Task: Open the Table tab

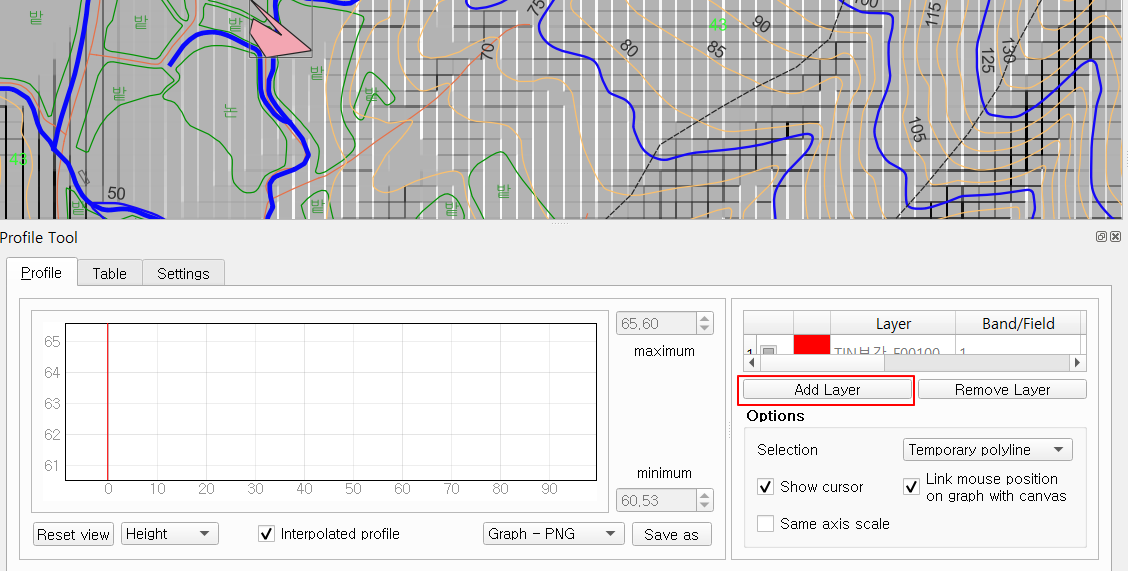Action: point(109,273)
